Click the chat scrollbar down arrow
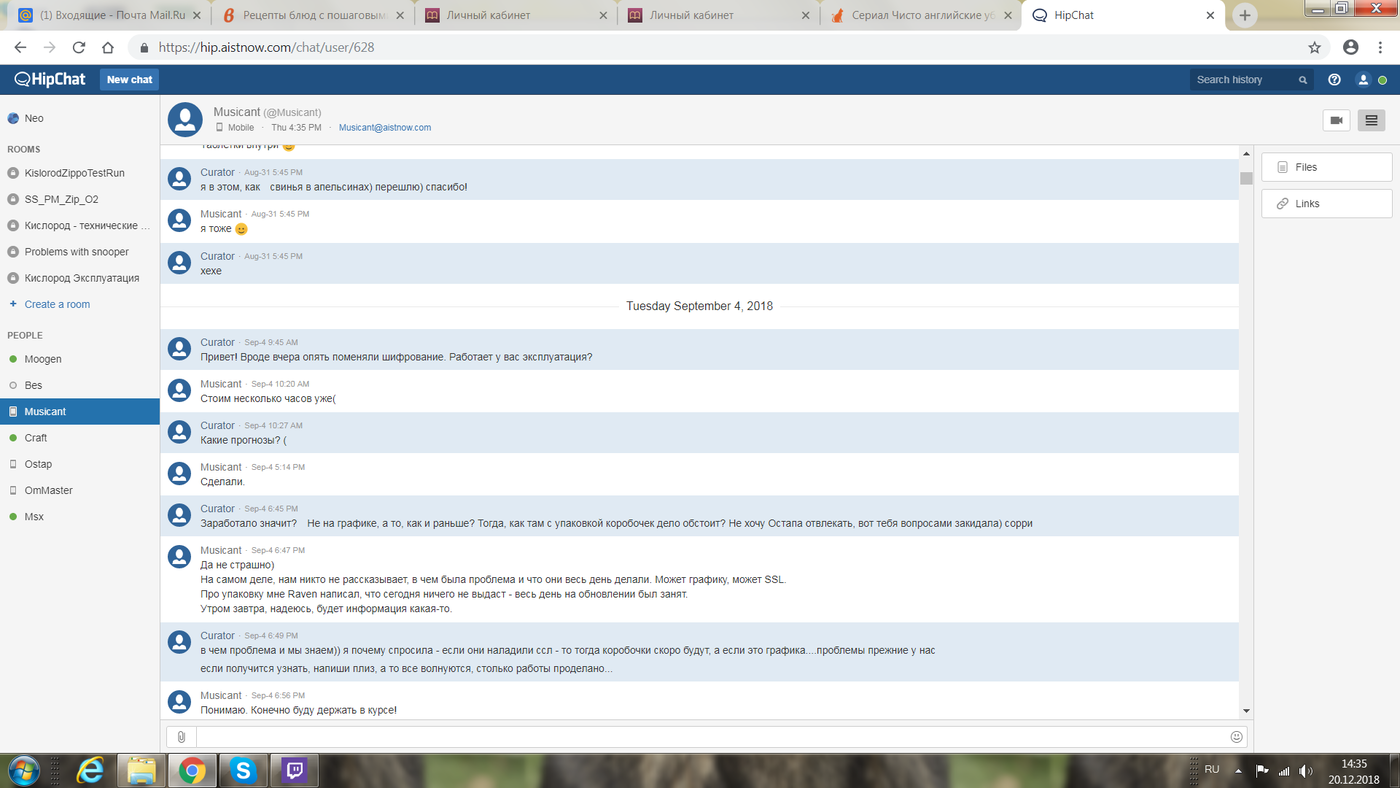 tap(1246, 711)
